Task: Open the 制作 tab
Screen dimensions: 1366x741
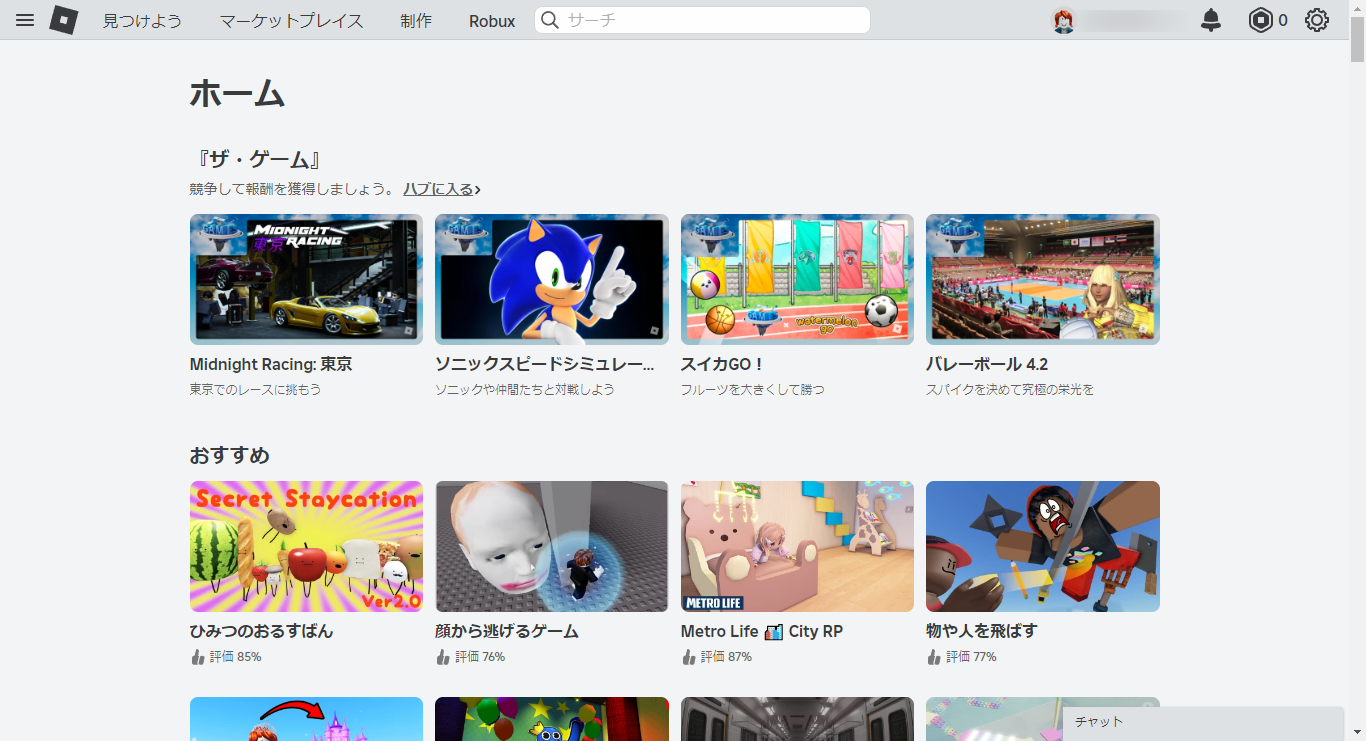Action: point(416,21)
